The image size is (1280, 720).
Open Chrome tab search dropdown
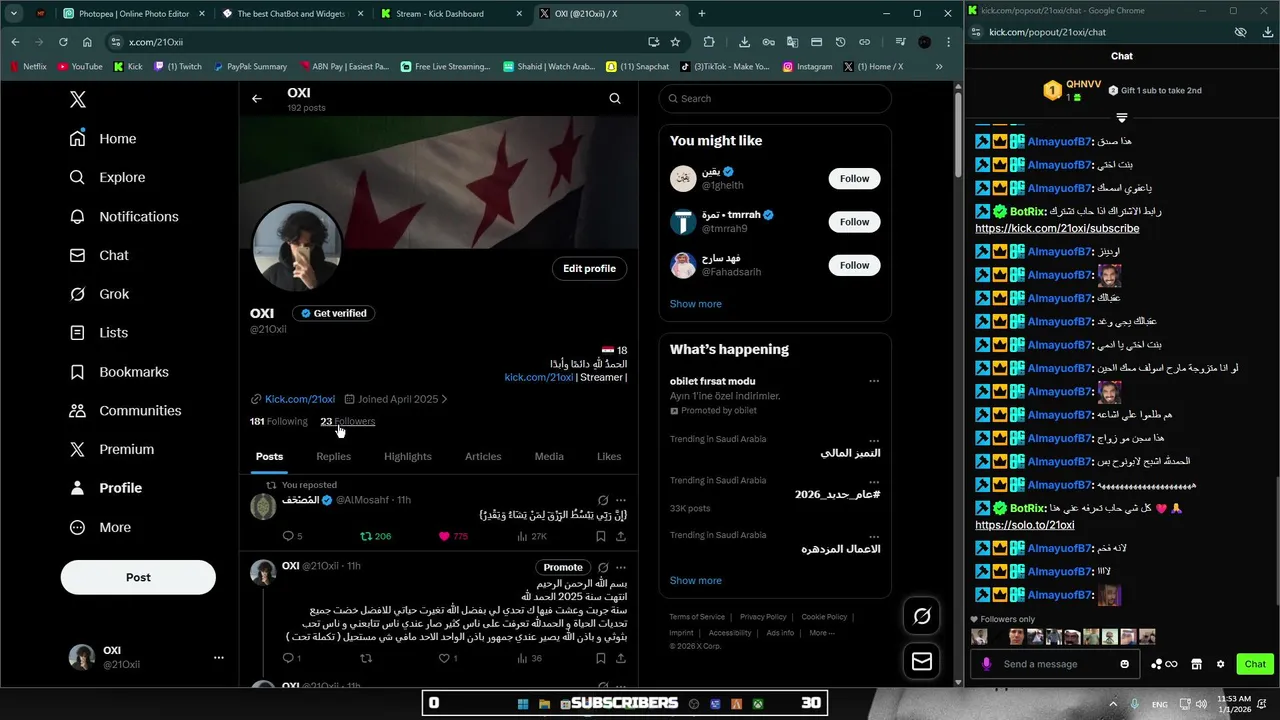click(x=14, y=14)
